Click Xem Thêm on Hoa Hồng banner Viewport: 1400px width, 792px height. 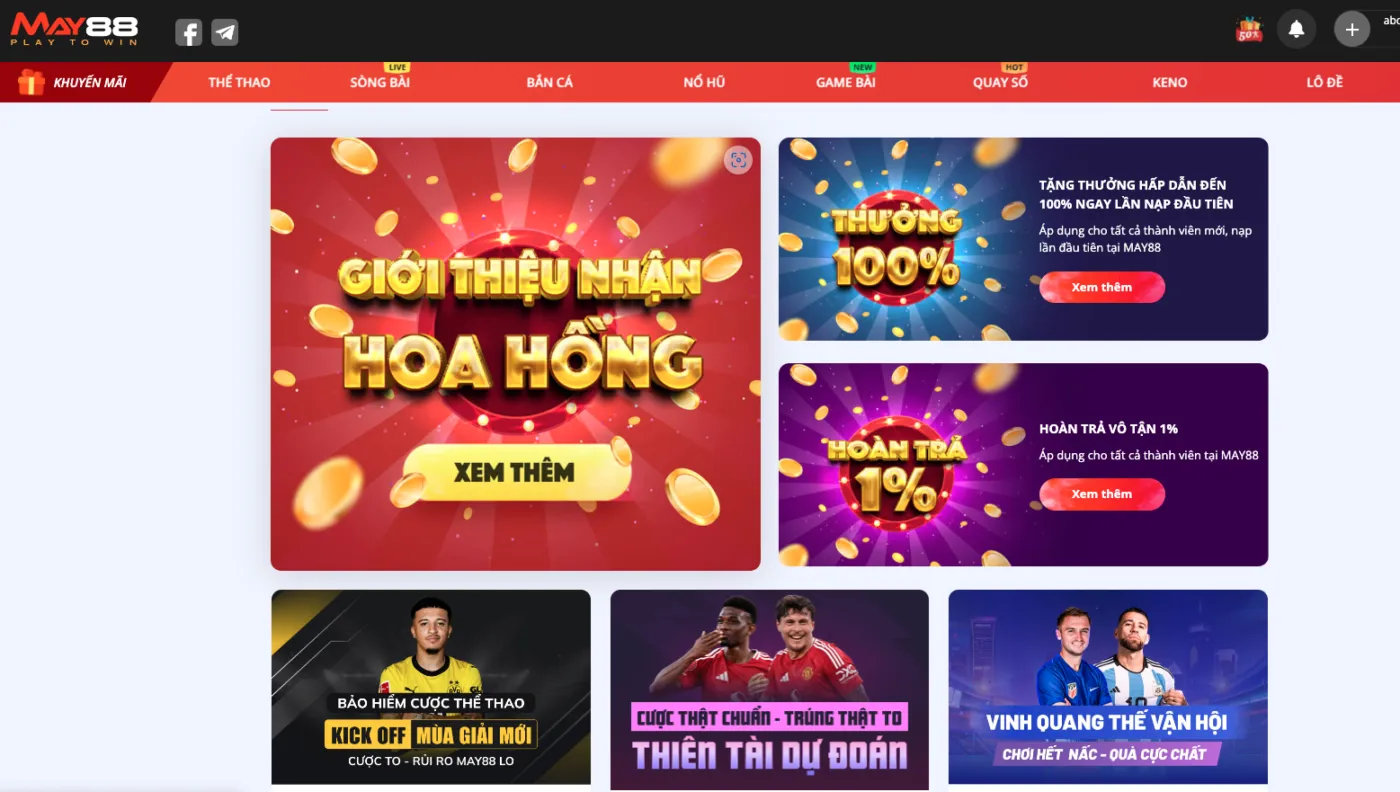pos(517,472)
